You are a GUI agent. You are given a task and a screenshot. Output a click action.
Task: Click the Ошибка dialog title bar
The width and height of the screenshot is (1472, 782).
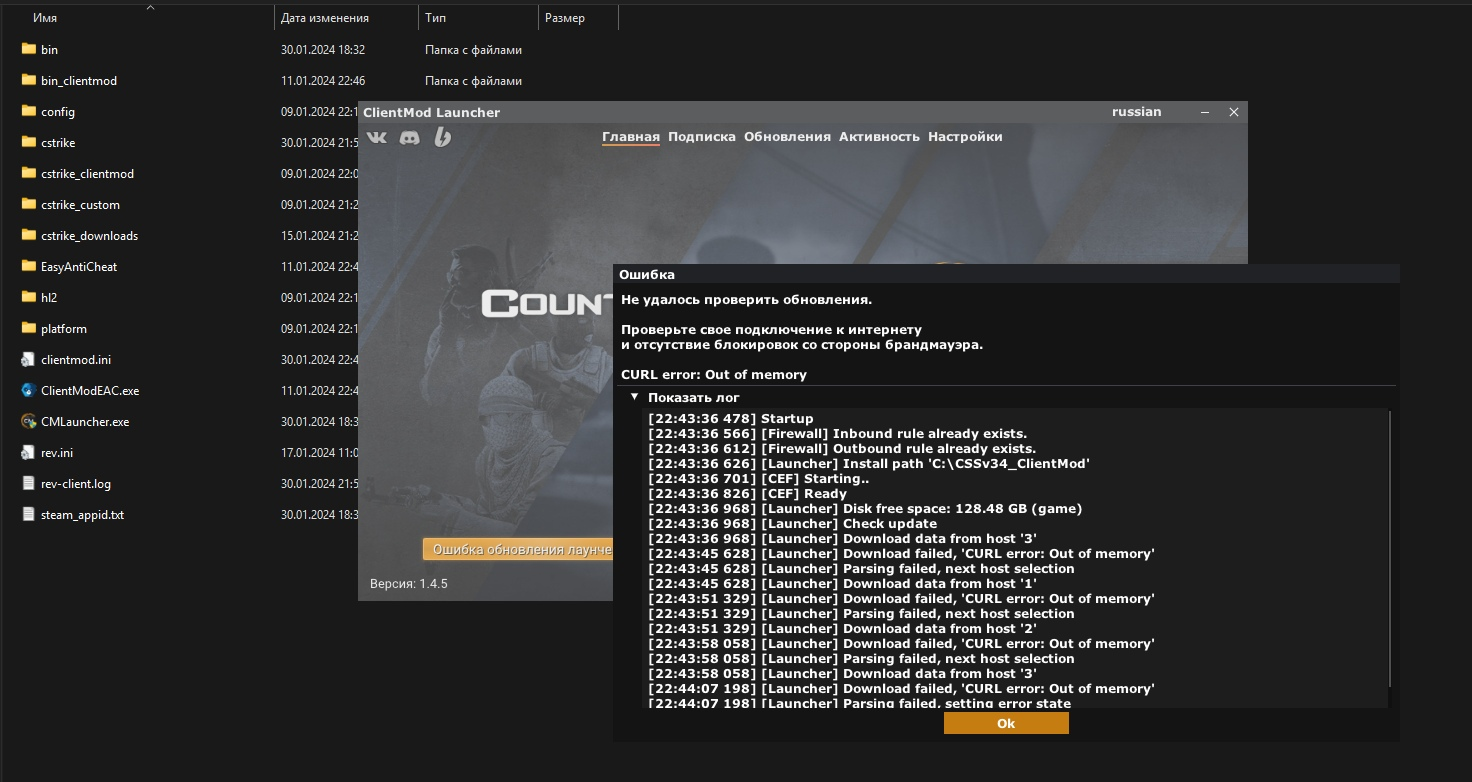1006,274
